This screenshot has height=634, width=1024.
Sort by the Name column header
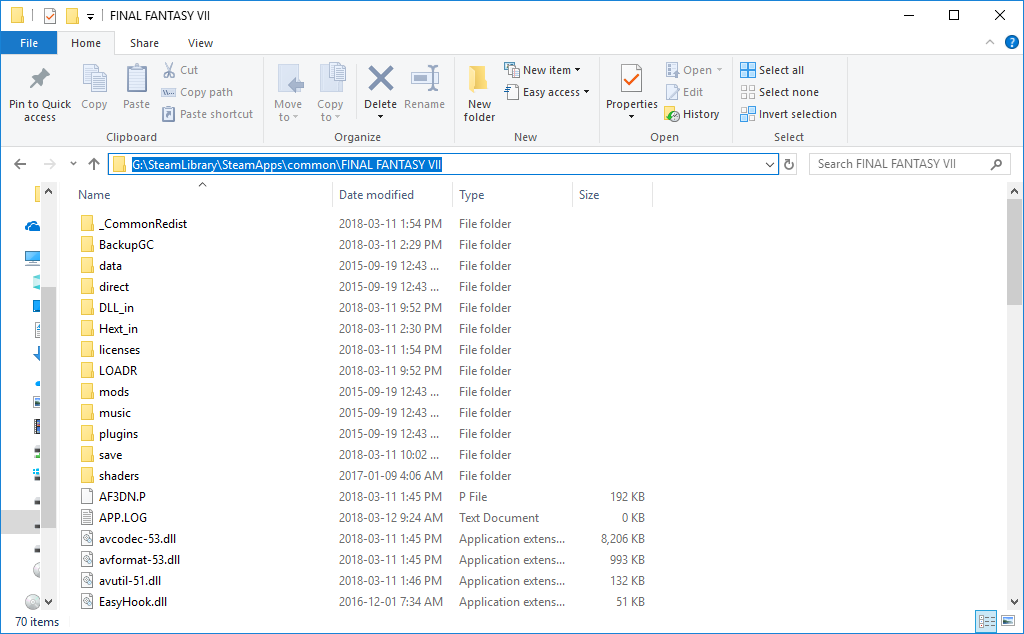click(94, 195)
